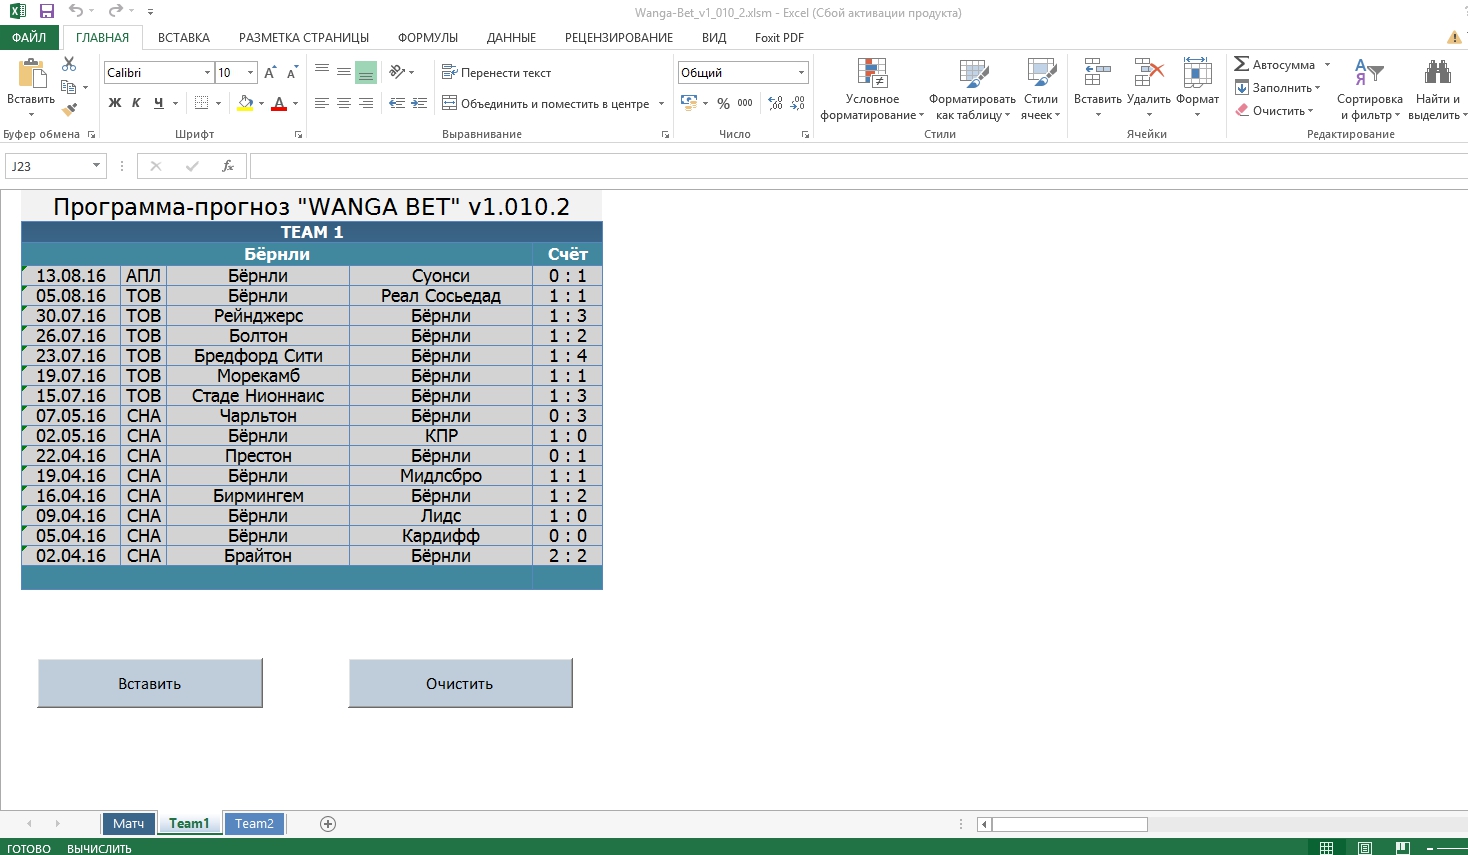Toggle center text alignment
The image size is (1468, 855).
344,103
